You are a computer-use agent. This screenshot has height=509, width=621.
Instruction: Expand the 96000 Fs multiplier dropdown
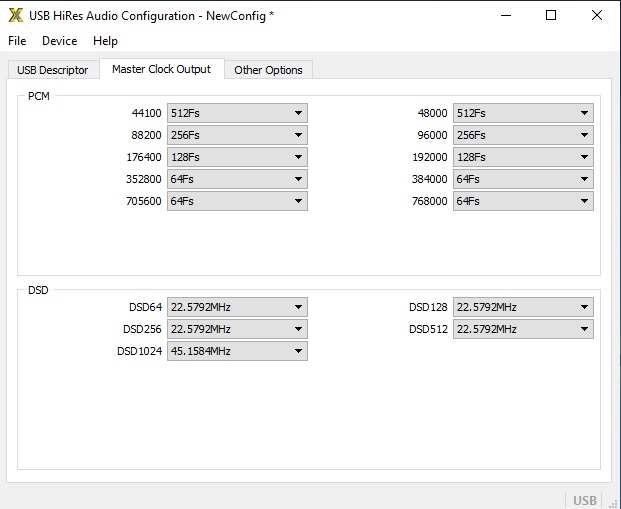523,135
